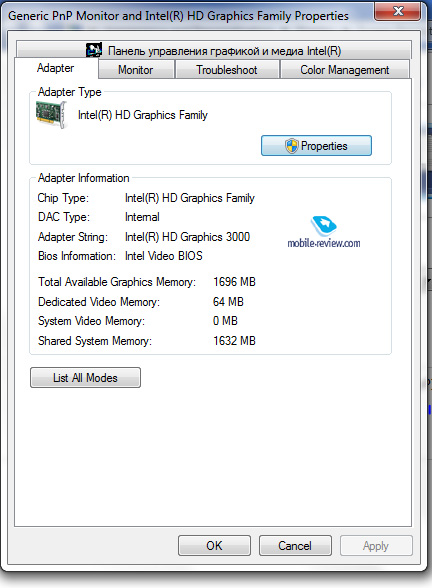The height and width of the screenshot is (588, 432).
Task: Select the Color Management tab
Action: (344, 70)
